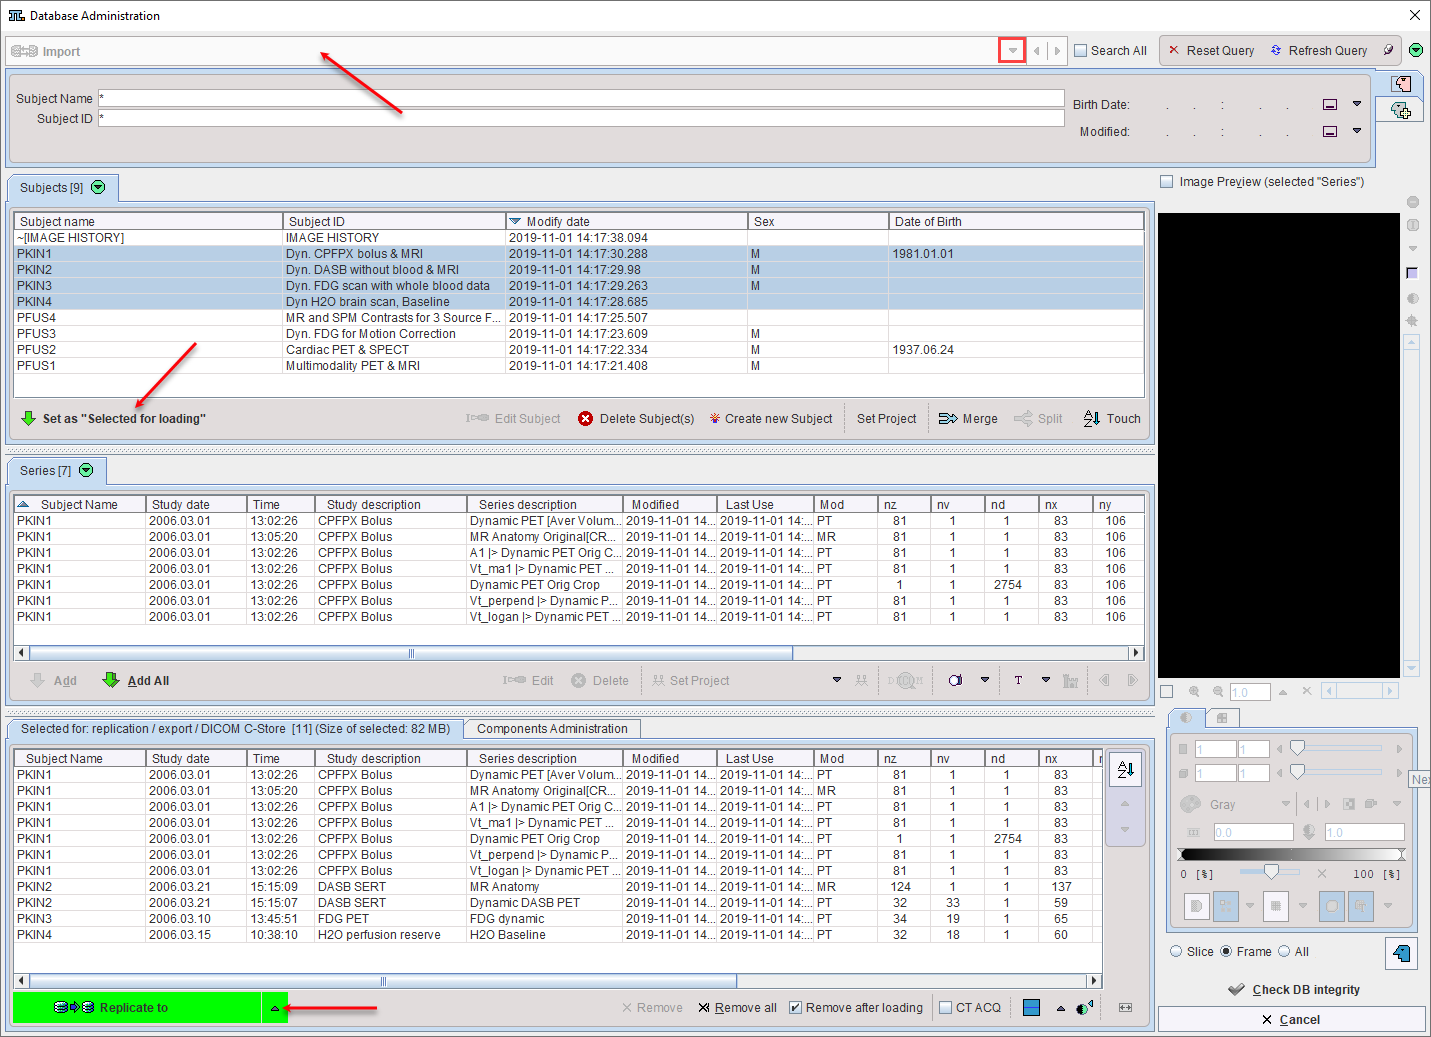Click in the Subject ID field

click(x=581, y=118)
